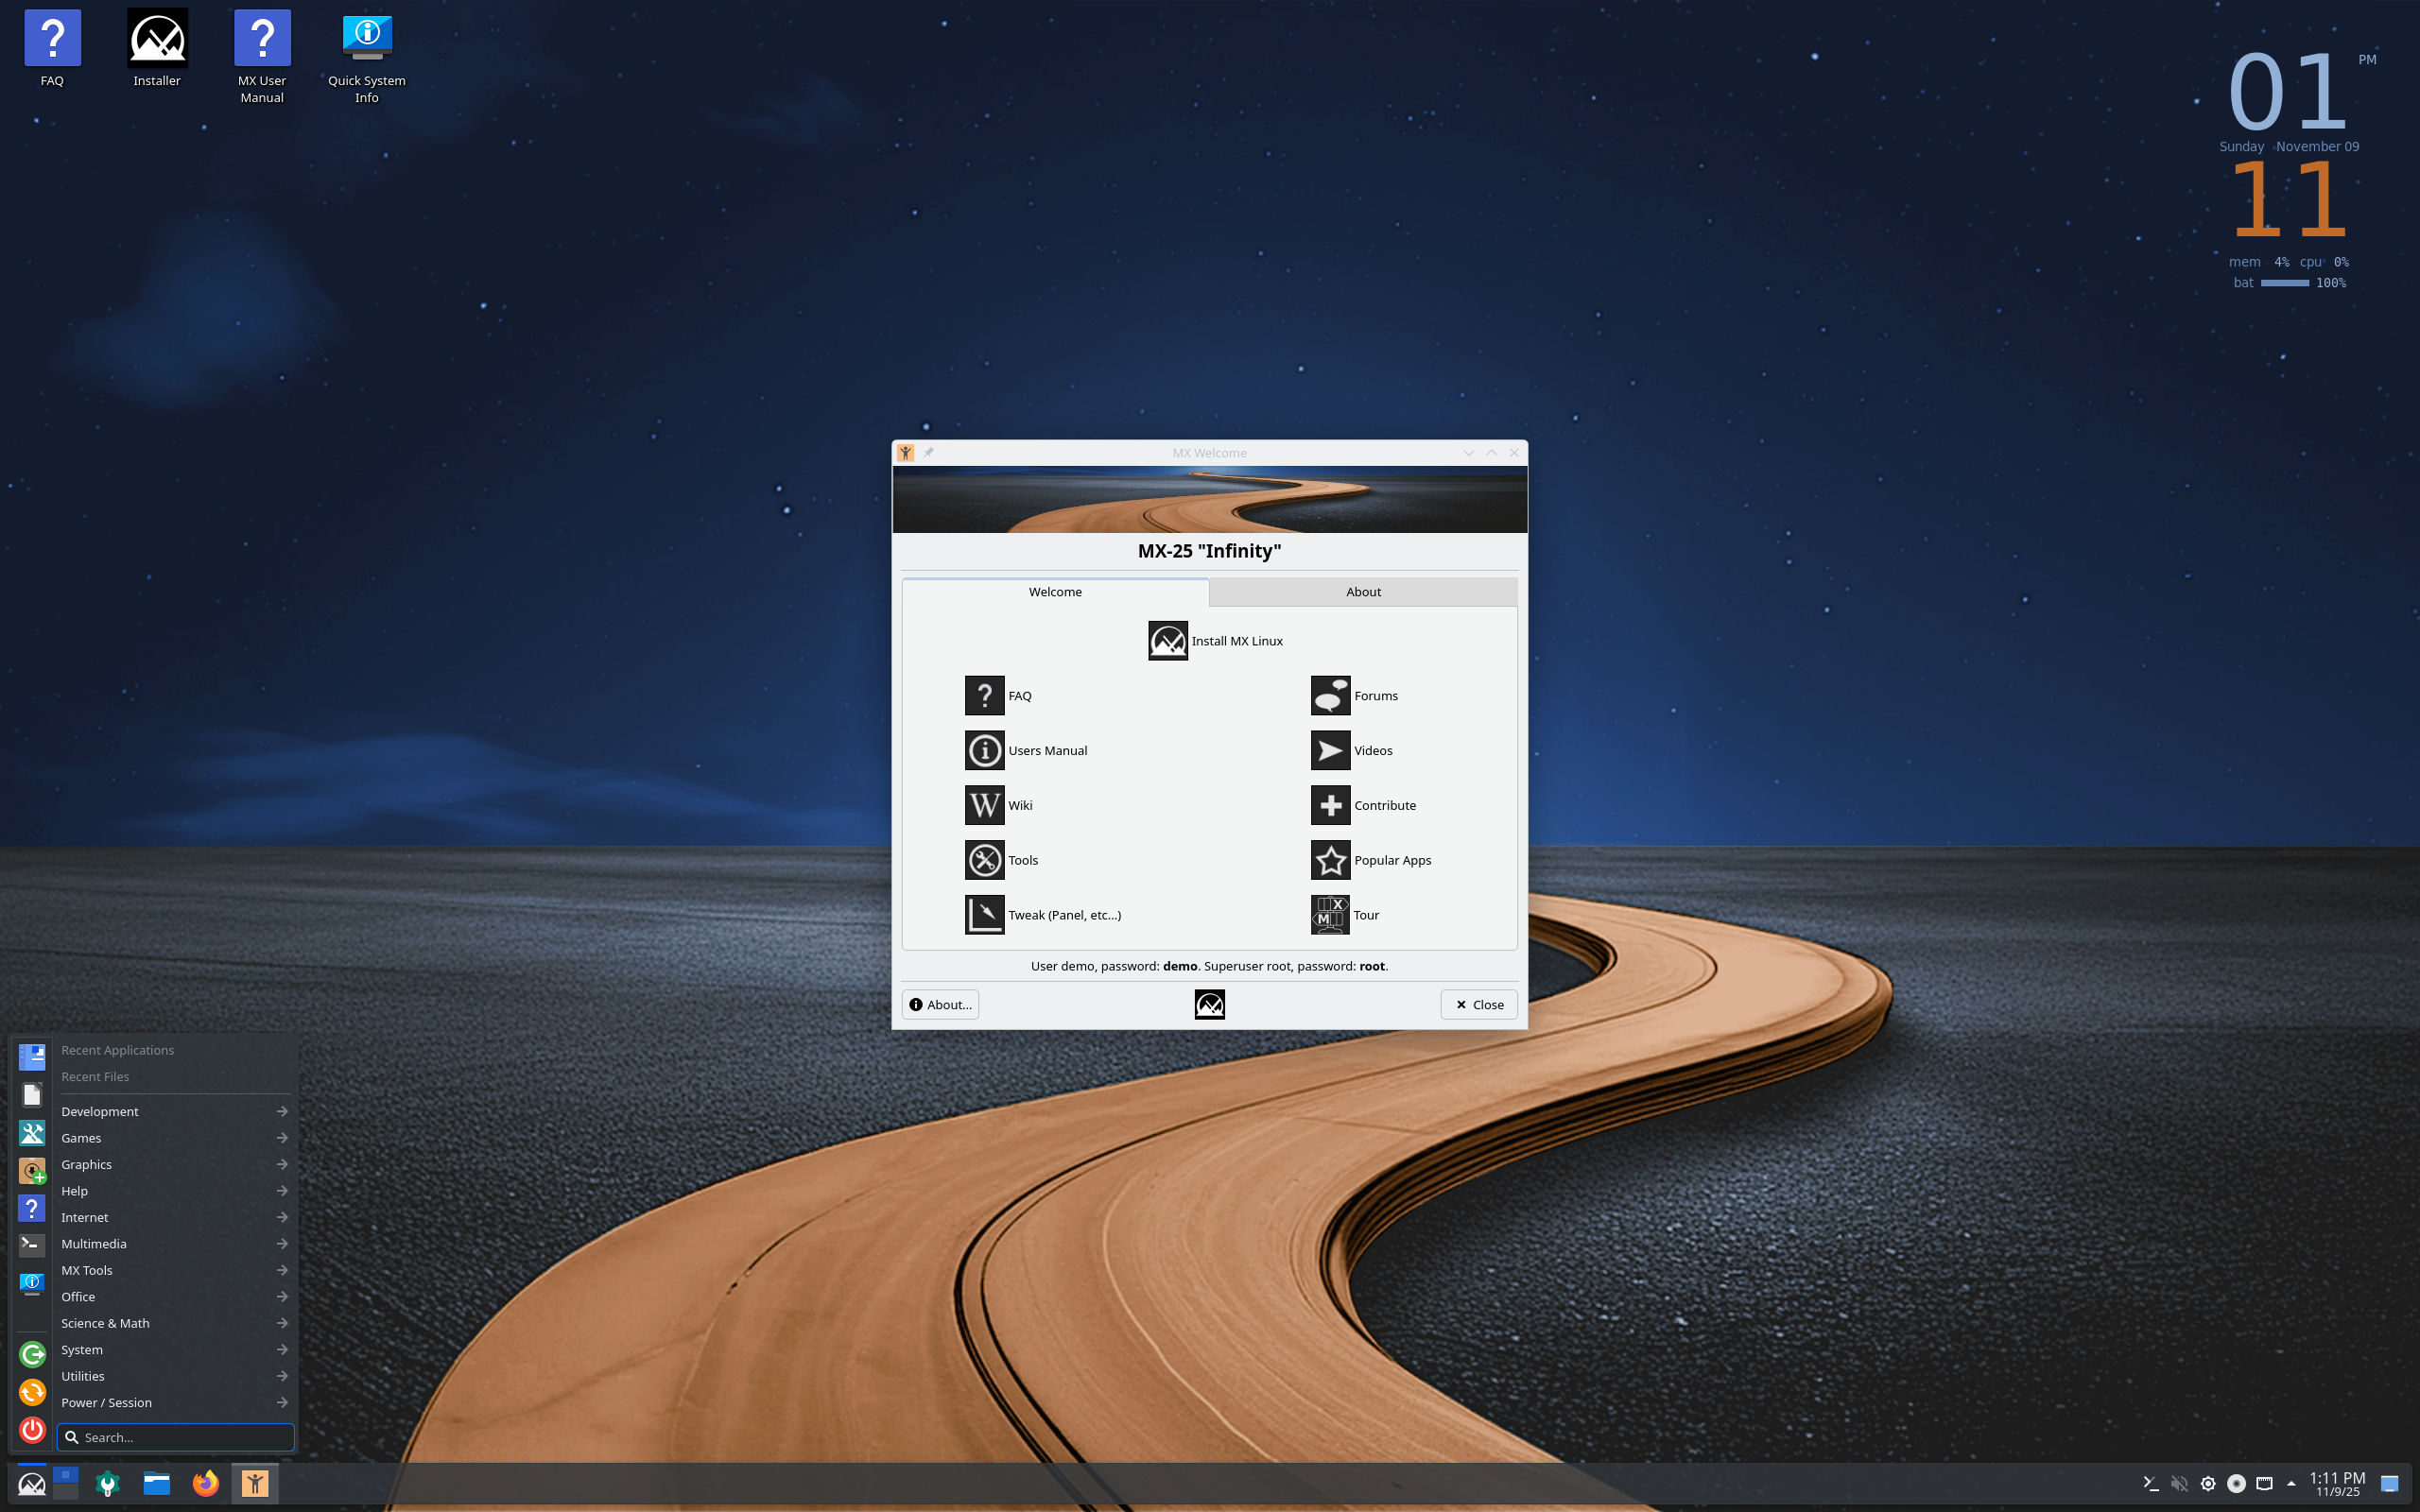
Task: Click the show desktop button on the taskbar
Action: (2389, 1483)
